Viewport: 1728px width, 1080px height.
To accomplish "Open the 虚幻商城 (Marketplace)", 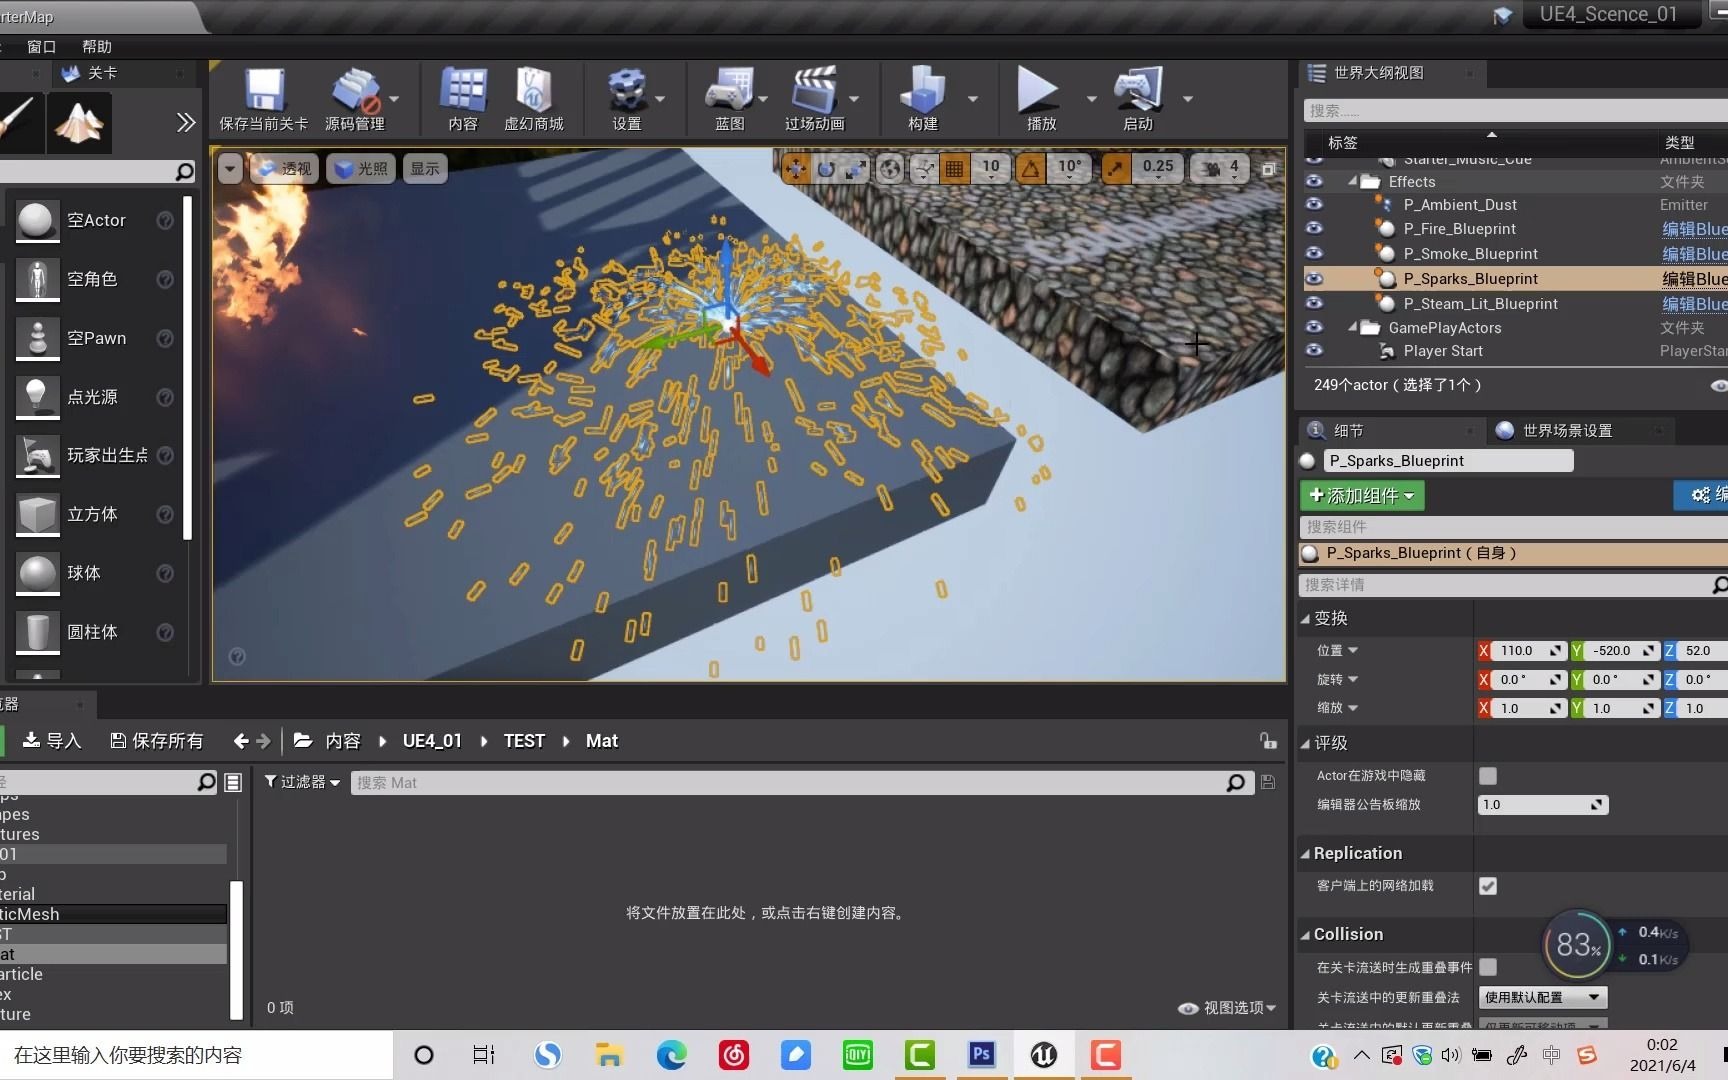I will tap(534, 97).
